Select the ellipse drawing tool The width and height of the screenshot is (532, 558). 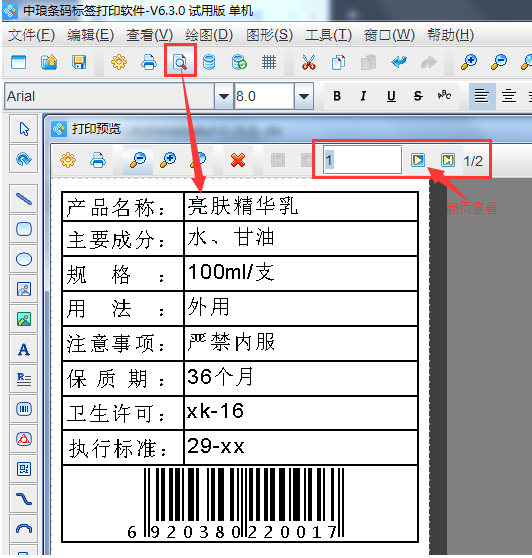tap(24, 259)
